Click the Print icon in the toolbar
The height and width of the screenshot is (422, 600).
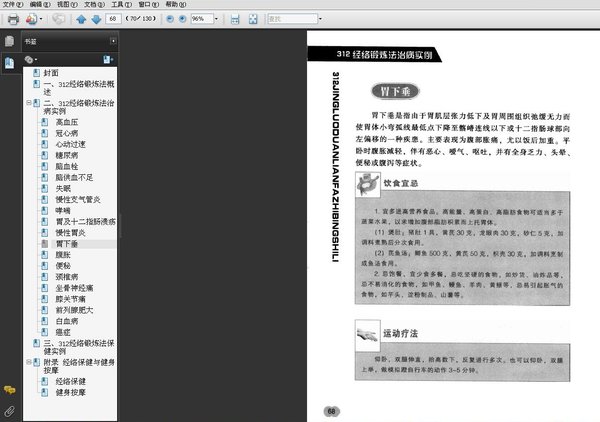click(13, 19)
